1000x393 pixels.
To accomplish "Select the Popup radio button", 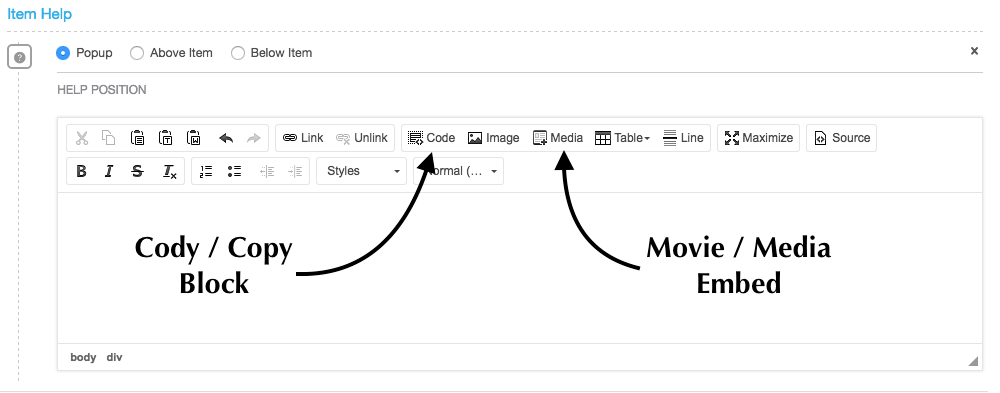I will click(x=62, y=53).
